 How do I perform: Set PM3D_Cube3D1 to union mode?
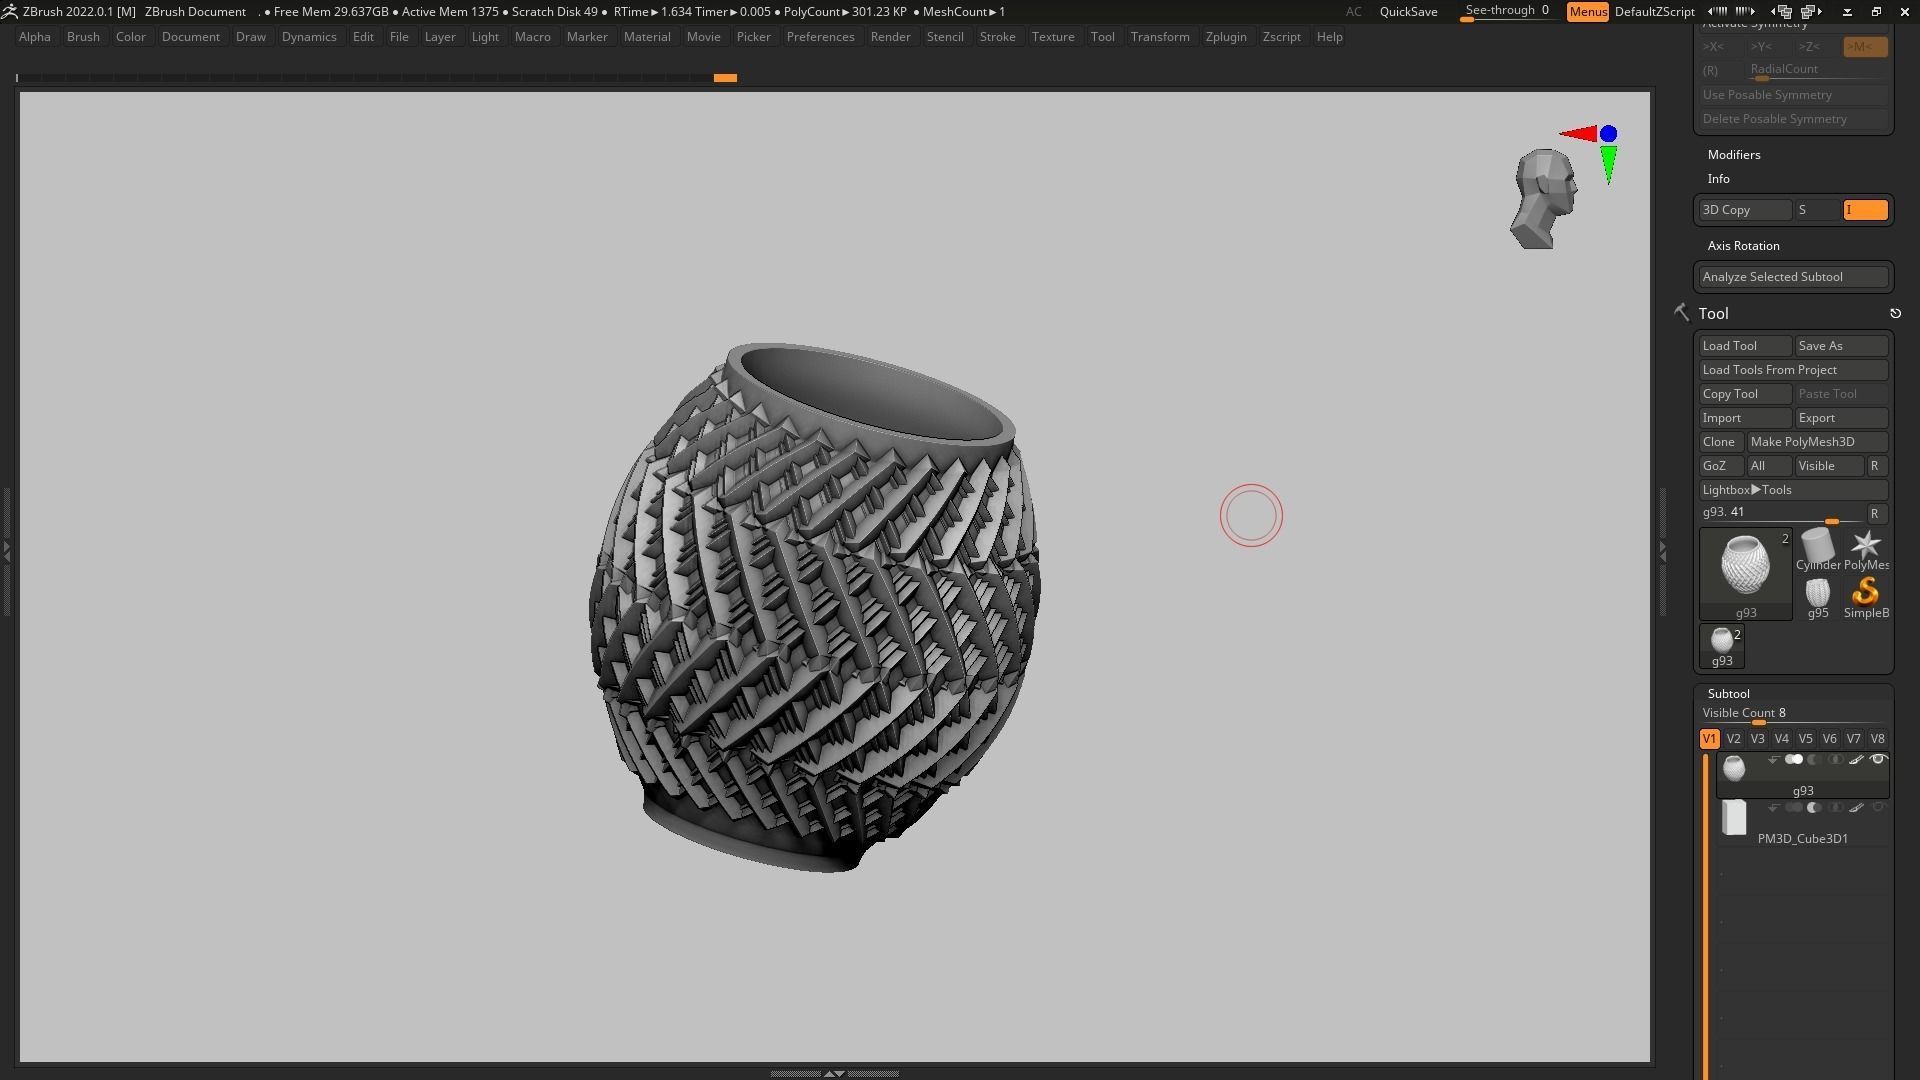pos(1794,807)
